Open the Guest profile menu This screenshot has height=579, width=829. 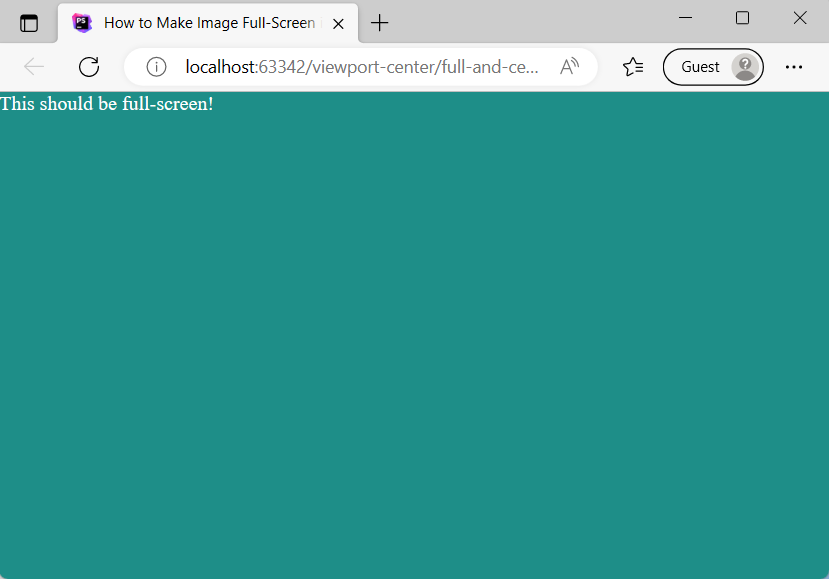coord(712,66)
